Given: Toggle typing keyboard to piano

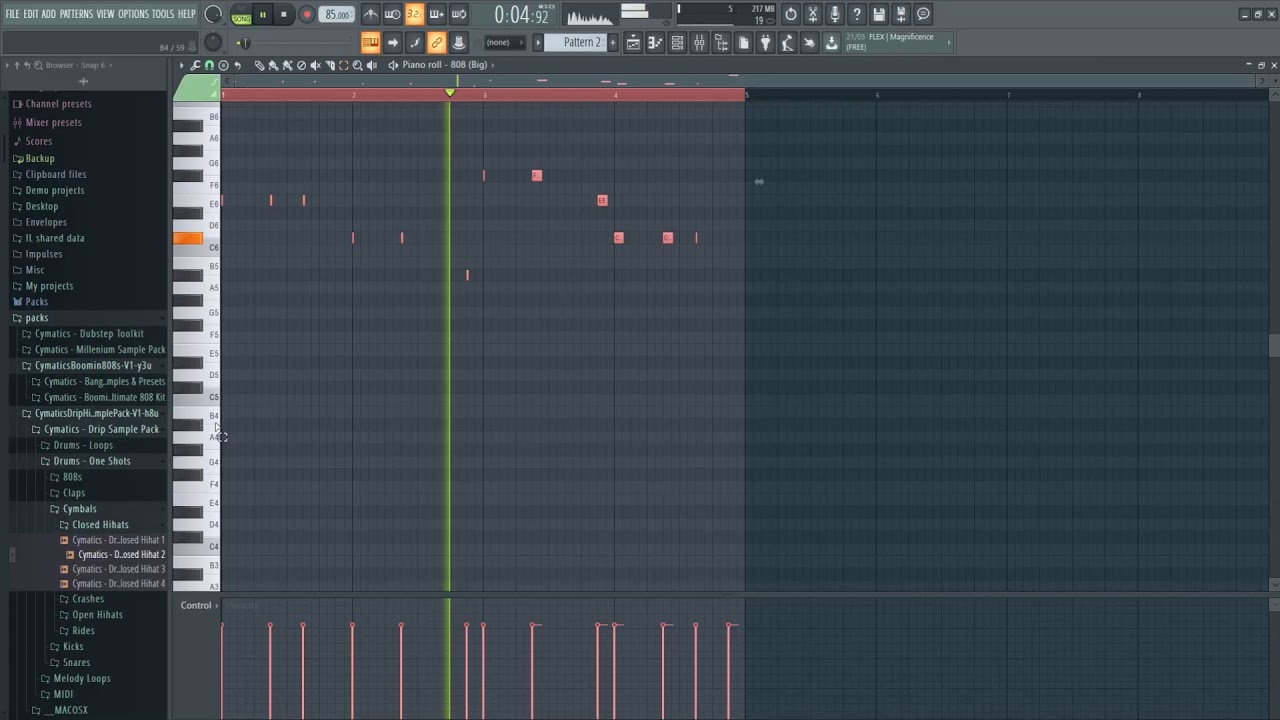Looking at the screenshot, I should point(370,42).
